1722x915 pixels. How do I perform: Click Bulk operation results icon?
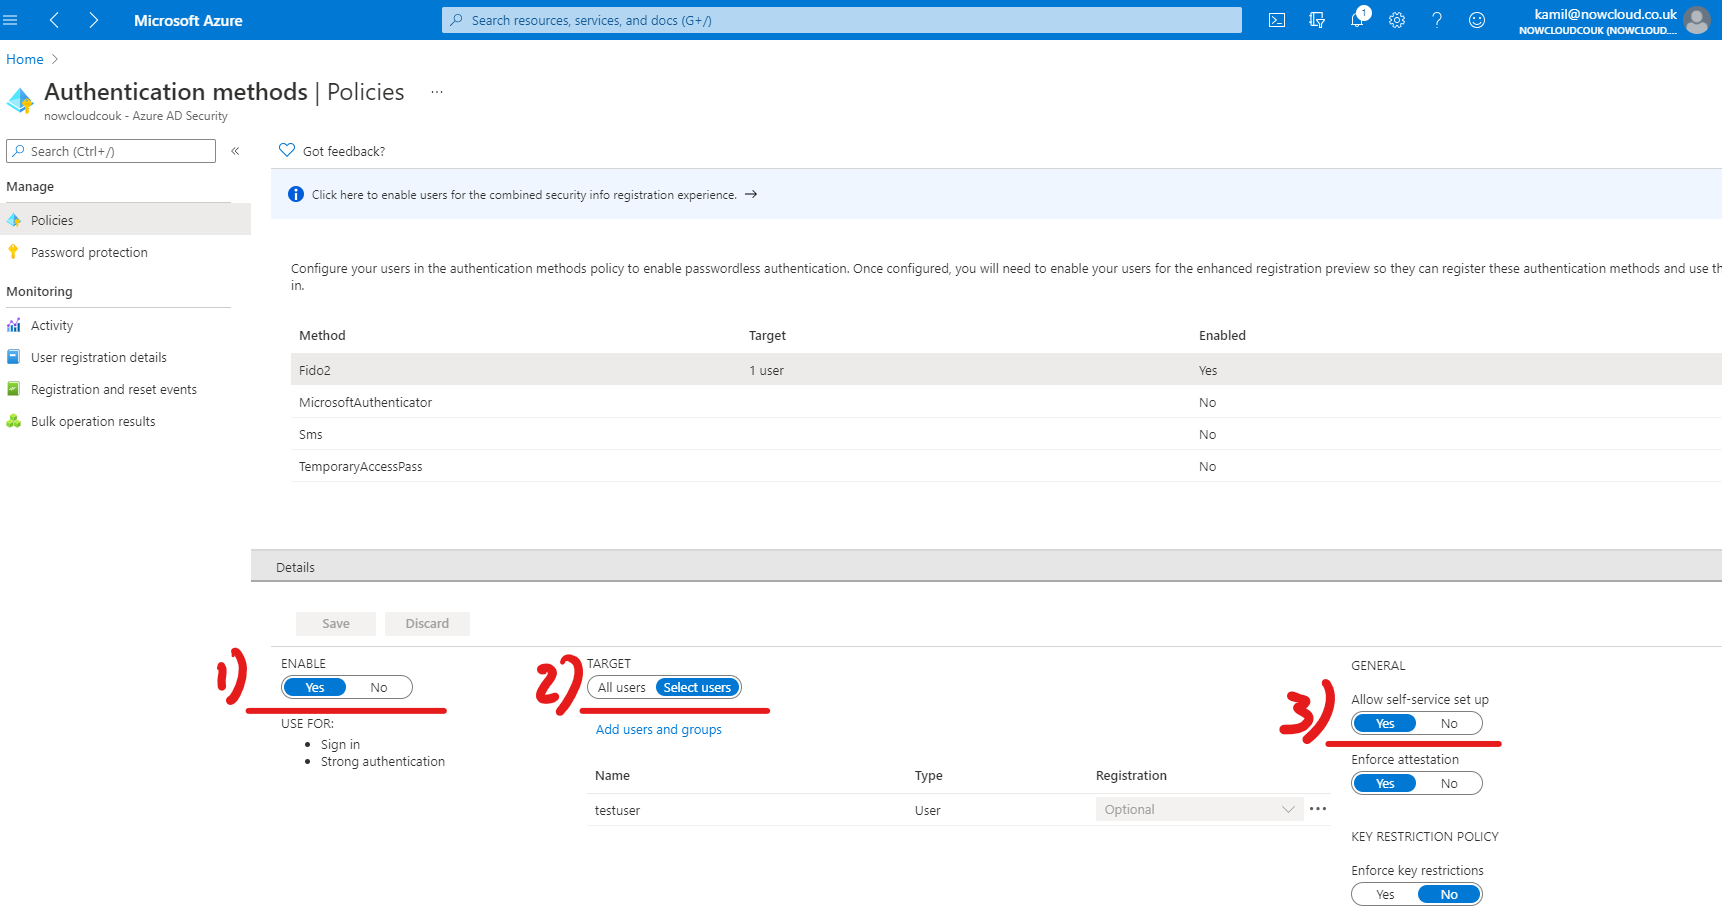tap(14, 421)
